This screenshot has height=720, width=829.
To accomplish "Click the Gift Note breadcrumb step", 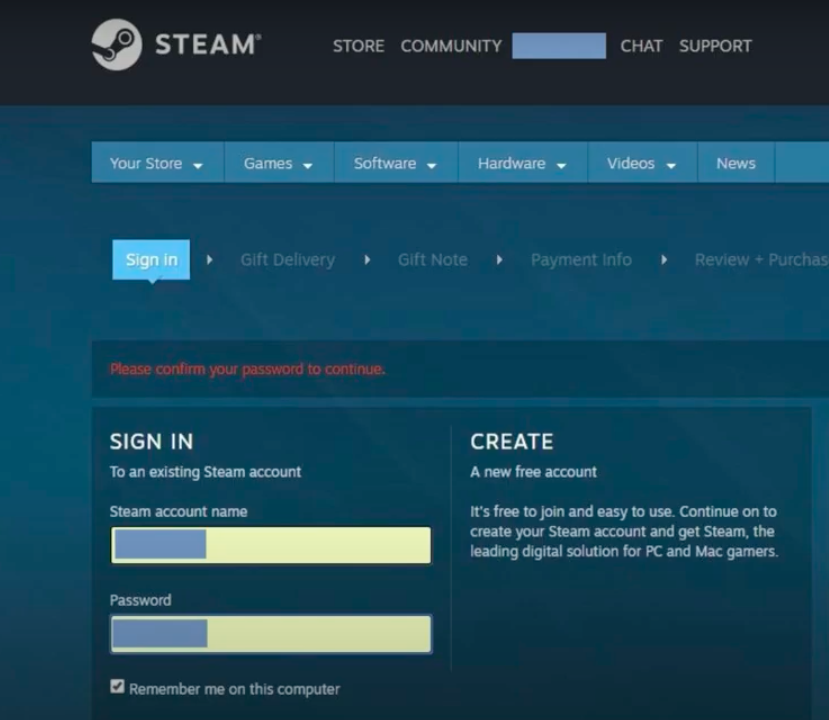I will [432, 259].
